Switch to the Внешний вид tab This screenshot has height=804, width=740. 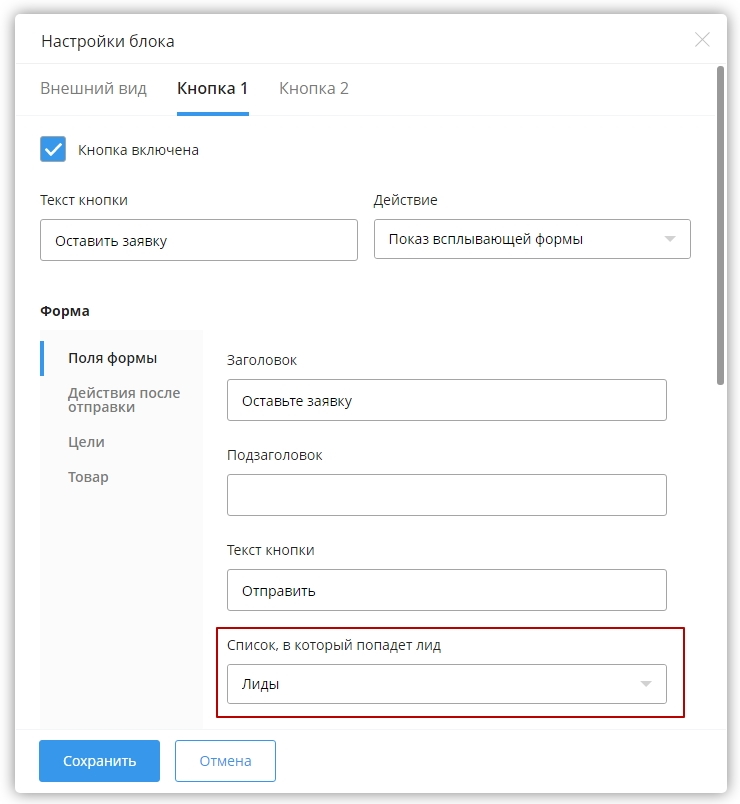(93, 88)
